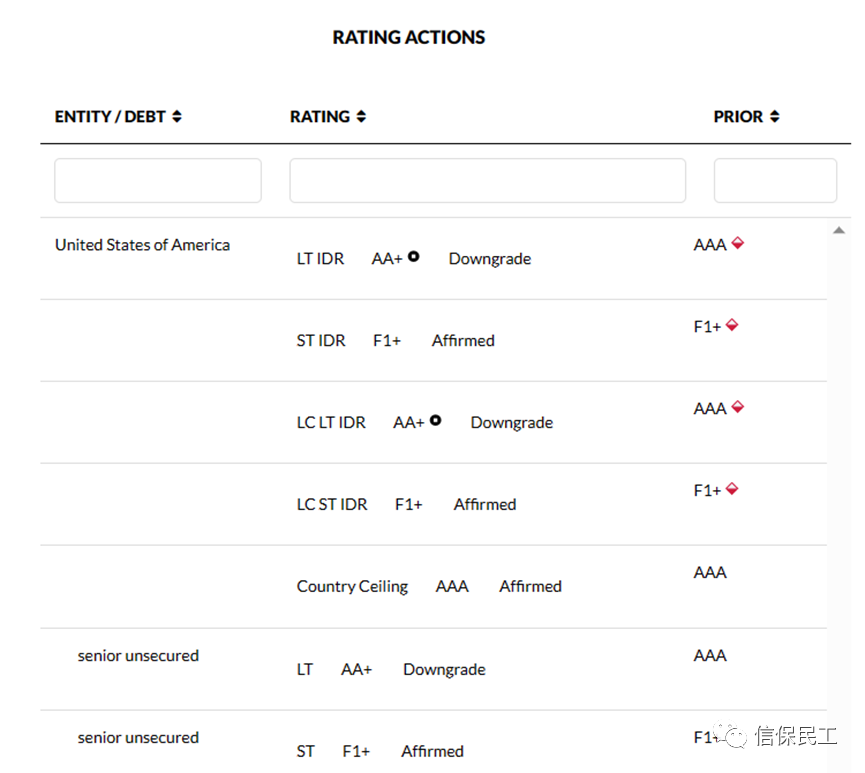Focus the PRIOR filter box
This screenshot has width=865, height=773.
click(x=775, y=180)
